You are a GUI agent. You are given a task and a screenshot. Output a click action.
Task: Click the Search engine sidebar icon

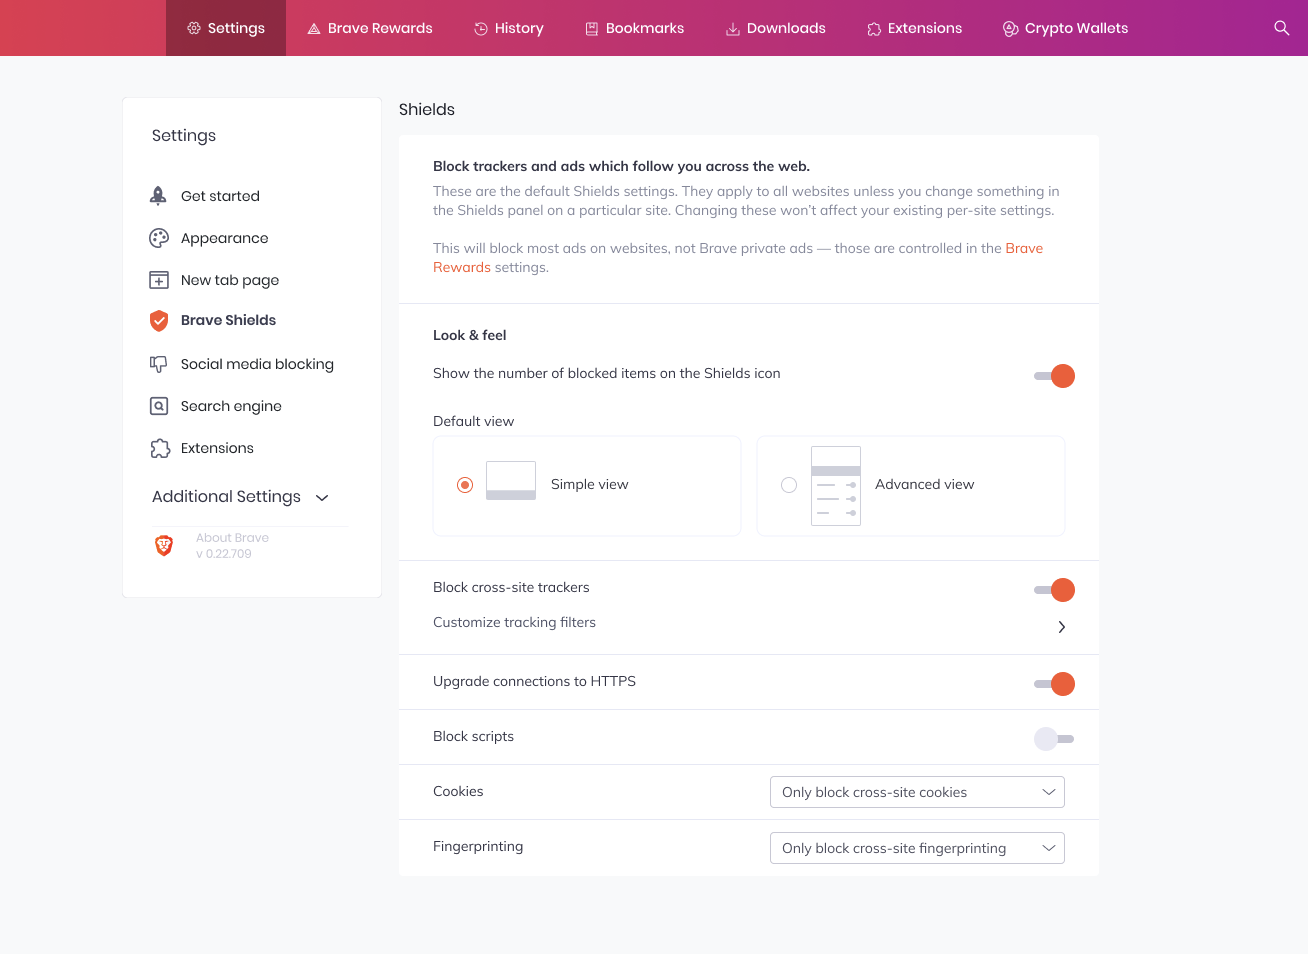(159, 406)
